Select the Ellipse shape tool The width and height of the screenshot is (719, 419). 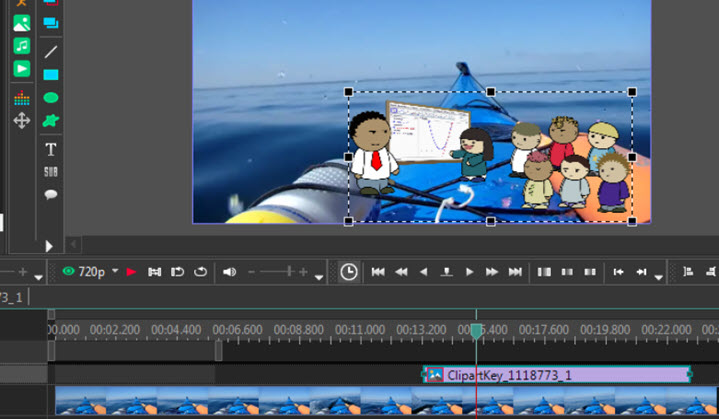click(x=50, y=98)
